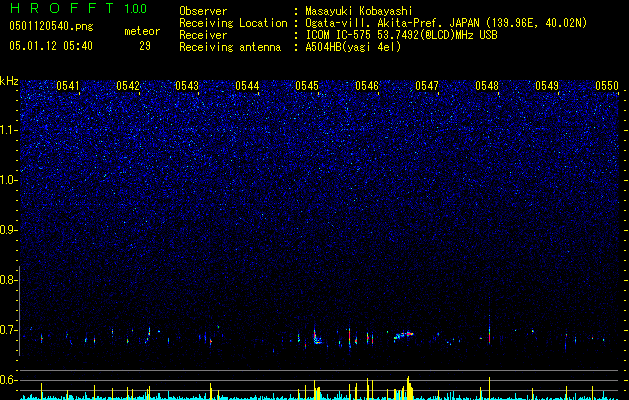
Task: Click the 'meteor' label
Action: pyautogui.click(x=142, y=31)
